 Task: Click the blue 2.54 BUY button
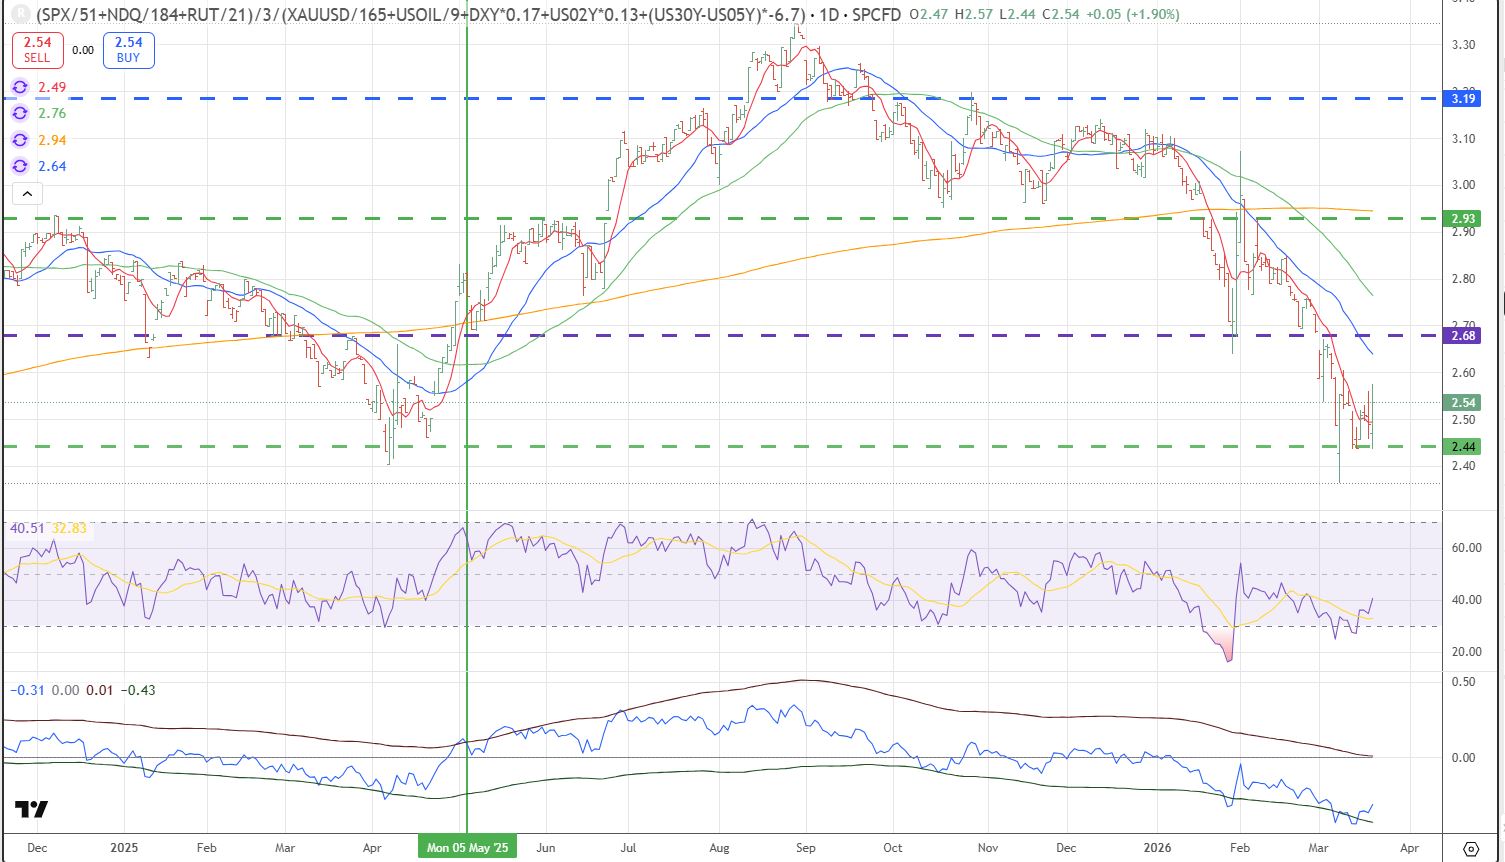click(128, 49)
